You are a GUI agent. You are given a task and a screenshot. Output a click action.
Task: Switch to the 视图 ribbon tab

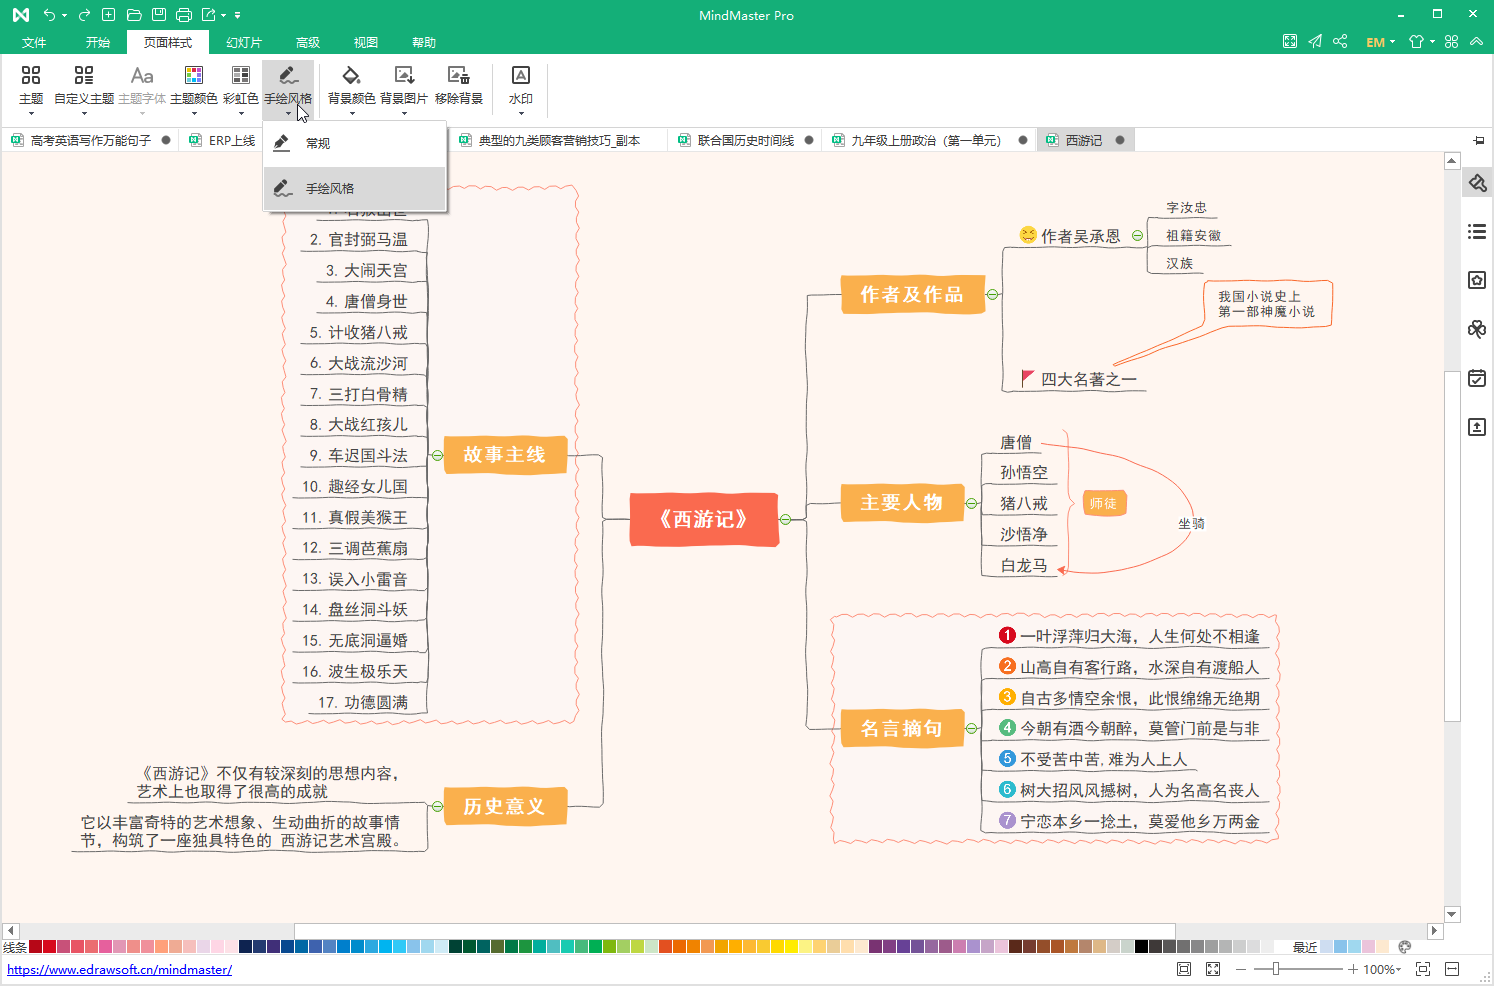[366, 42]
